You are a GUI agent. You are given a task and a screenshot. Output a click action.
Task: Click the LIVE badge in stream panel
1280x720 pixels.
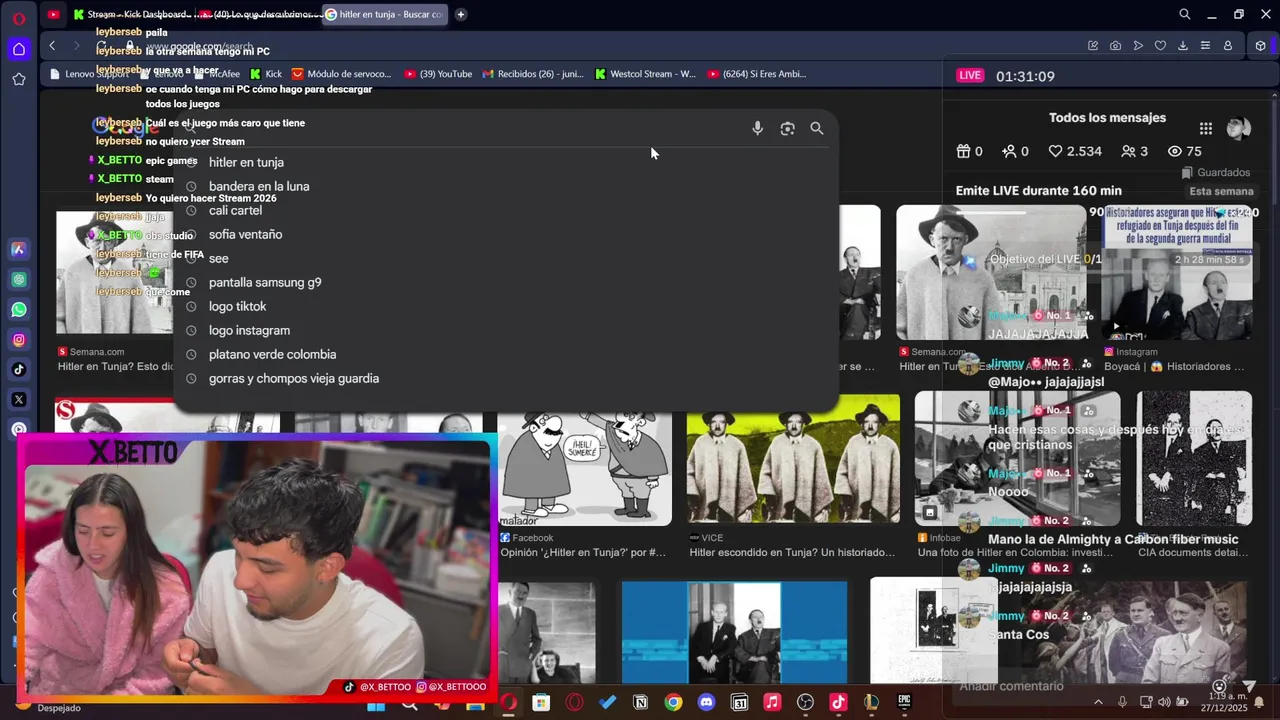pos(970,76)
